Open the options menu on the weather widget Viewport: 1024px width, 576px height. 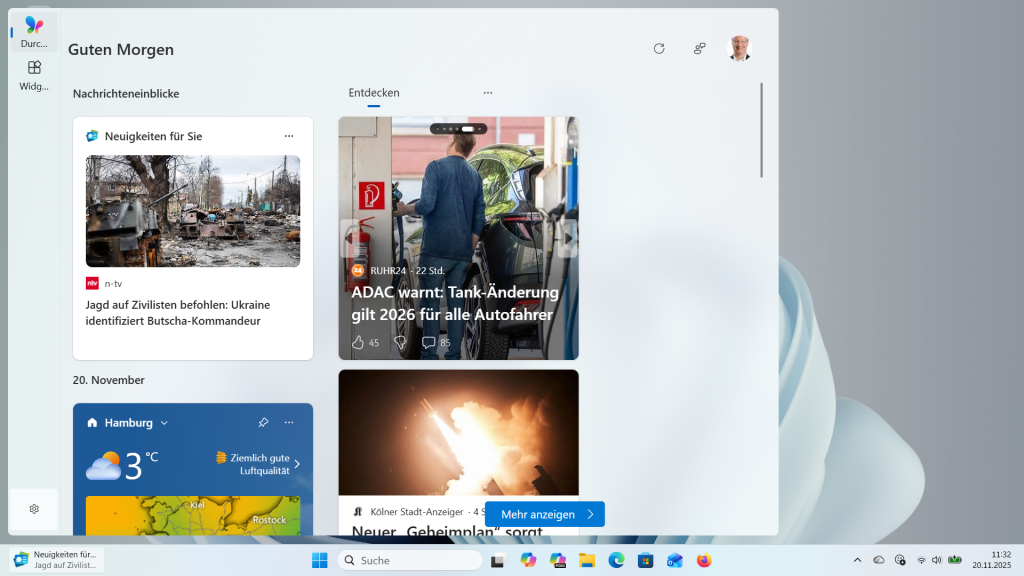click(286, 423)
